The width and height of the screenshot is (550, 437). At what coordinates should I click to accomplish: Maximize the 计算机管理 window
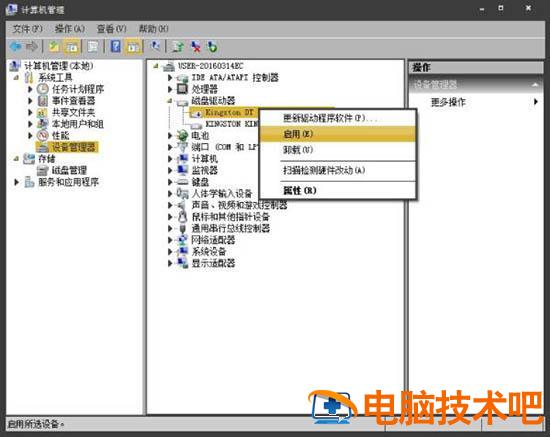click(x=501, y=8)
